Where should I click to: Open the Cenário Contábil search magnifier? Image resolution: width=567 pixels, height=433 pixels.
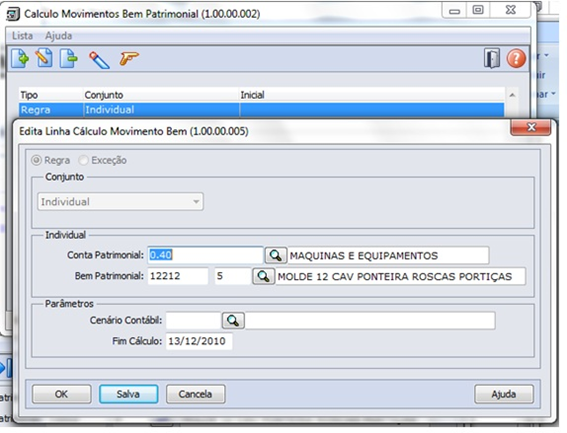pos(233,320)
